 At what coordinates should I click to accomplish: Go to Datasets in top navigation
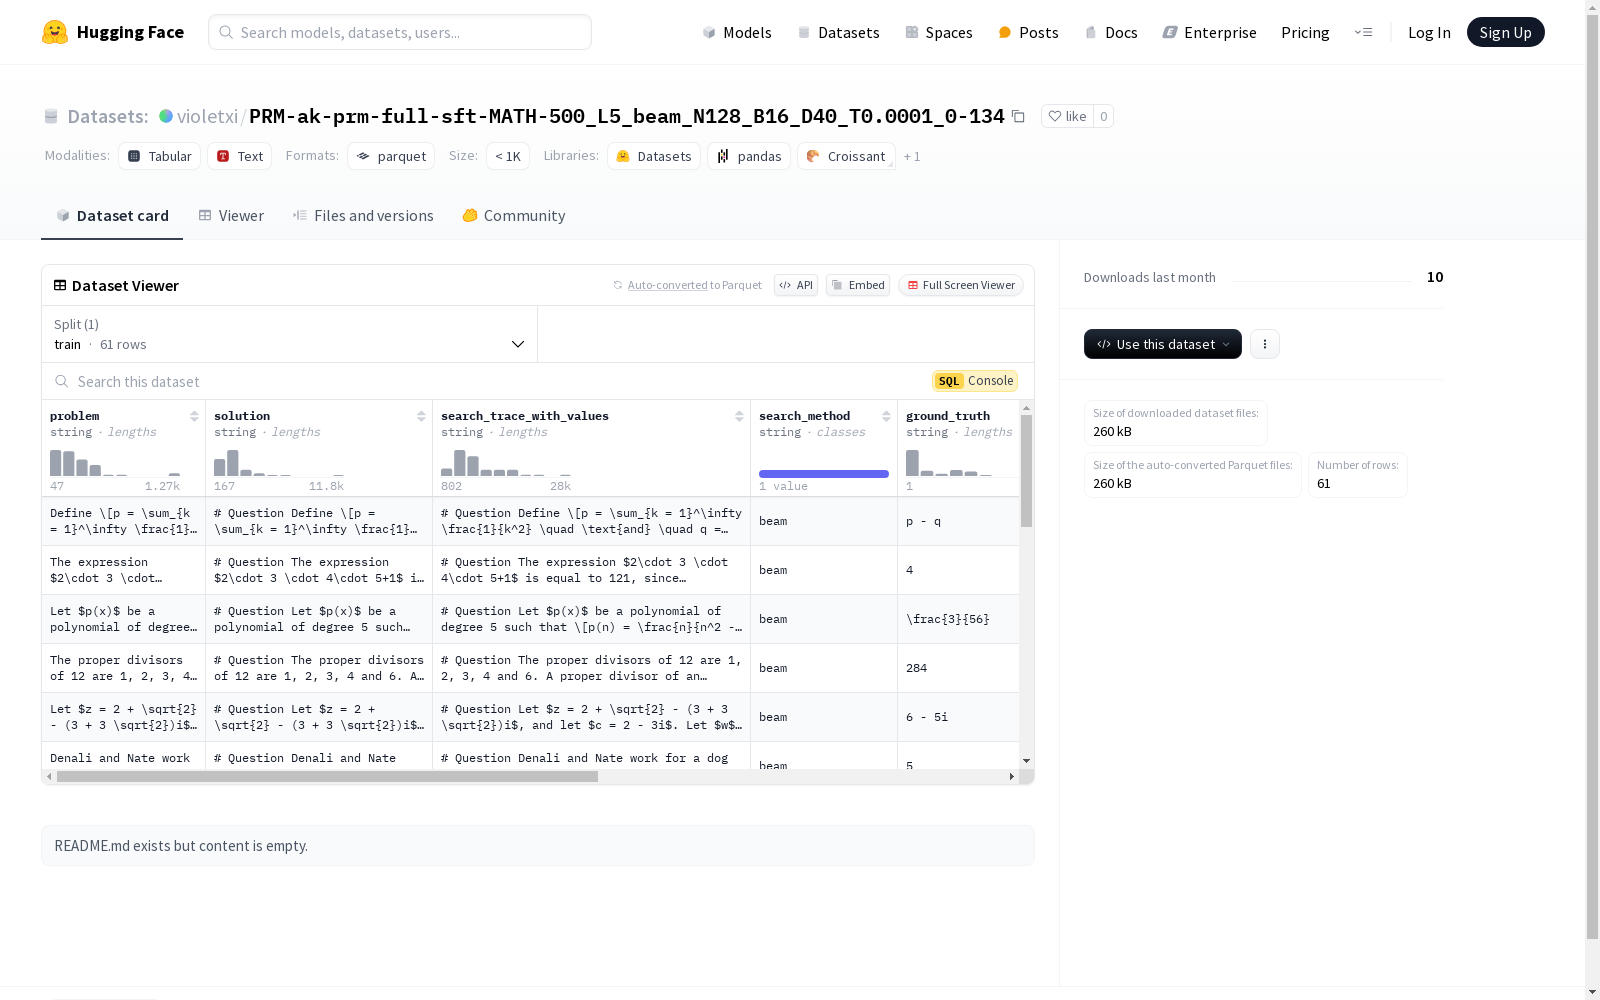click(838, 32)
